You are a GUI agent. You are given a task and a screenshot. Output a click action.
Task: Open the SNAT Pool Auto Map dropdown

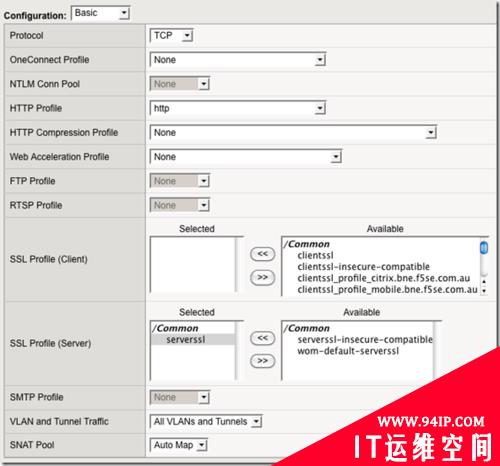point(179,445)
